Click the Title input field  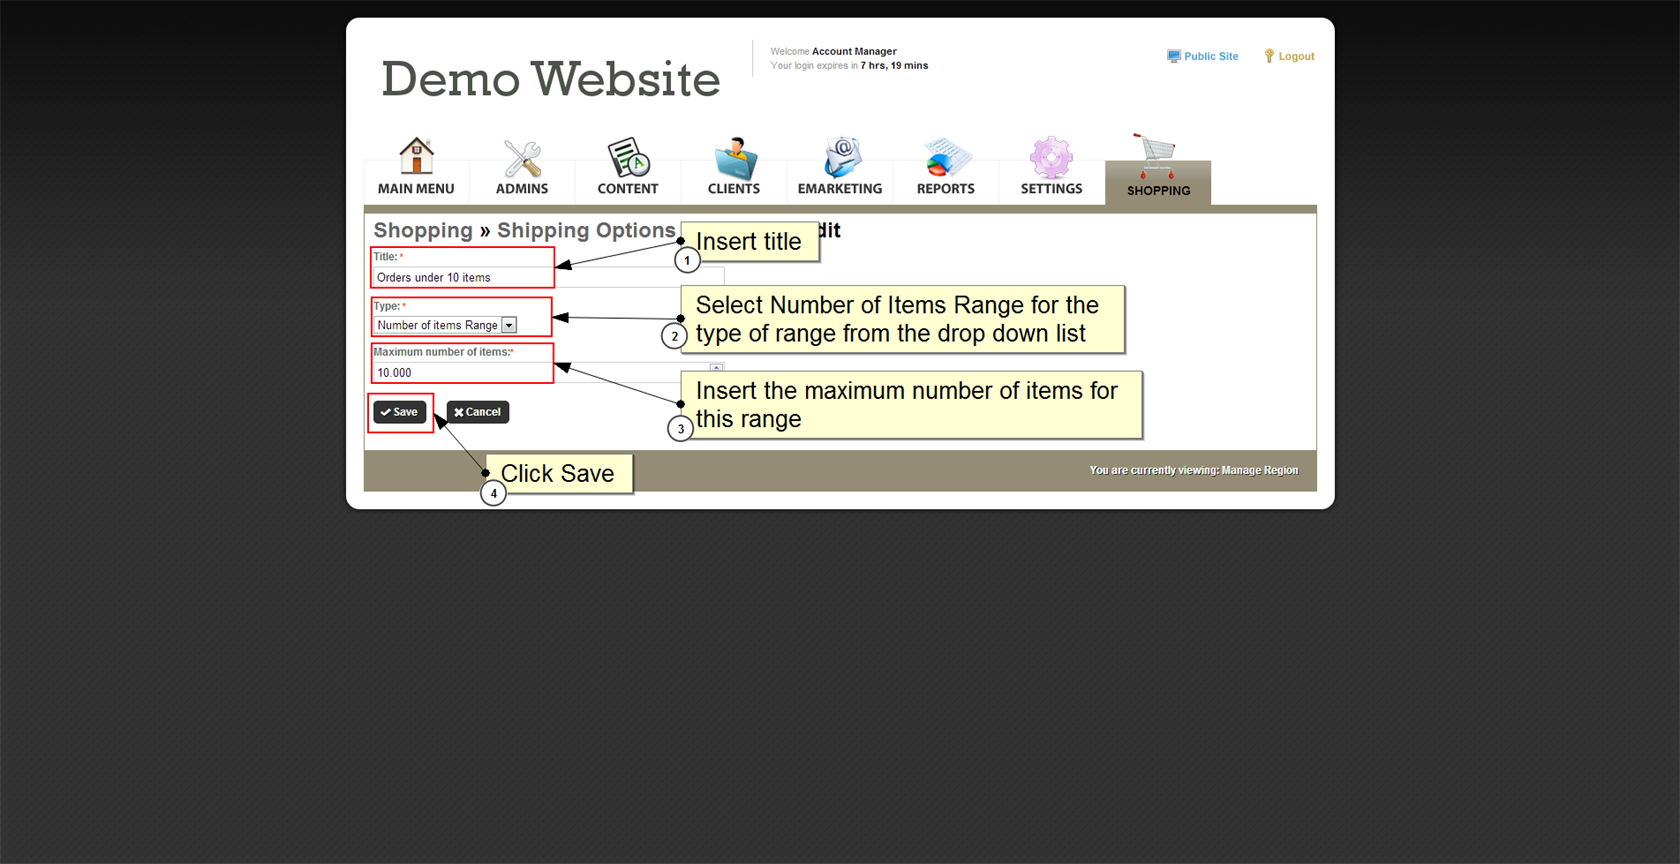coord(462,277)
